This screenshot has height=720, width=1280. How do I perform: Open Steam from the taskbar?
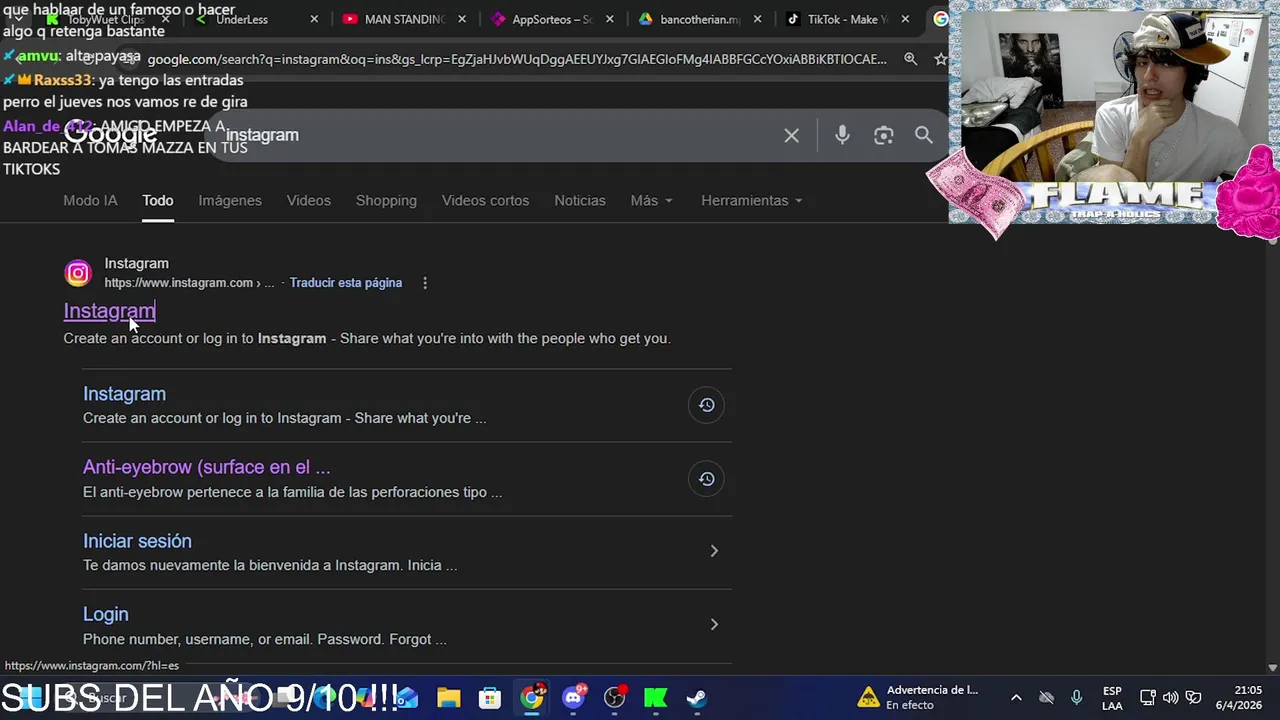697,698
